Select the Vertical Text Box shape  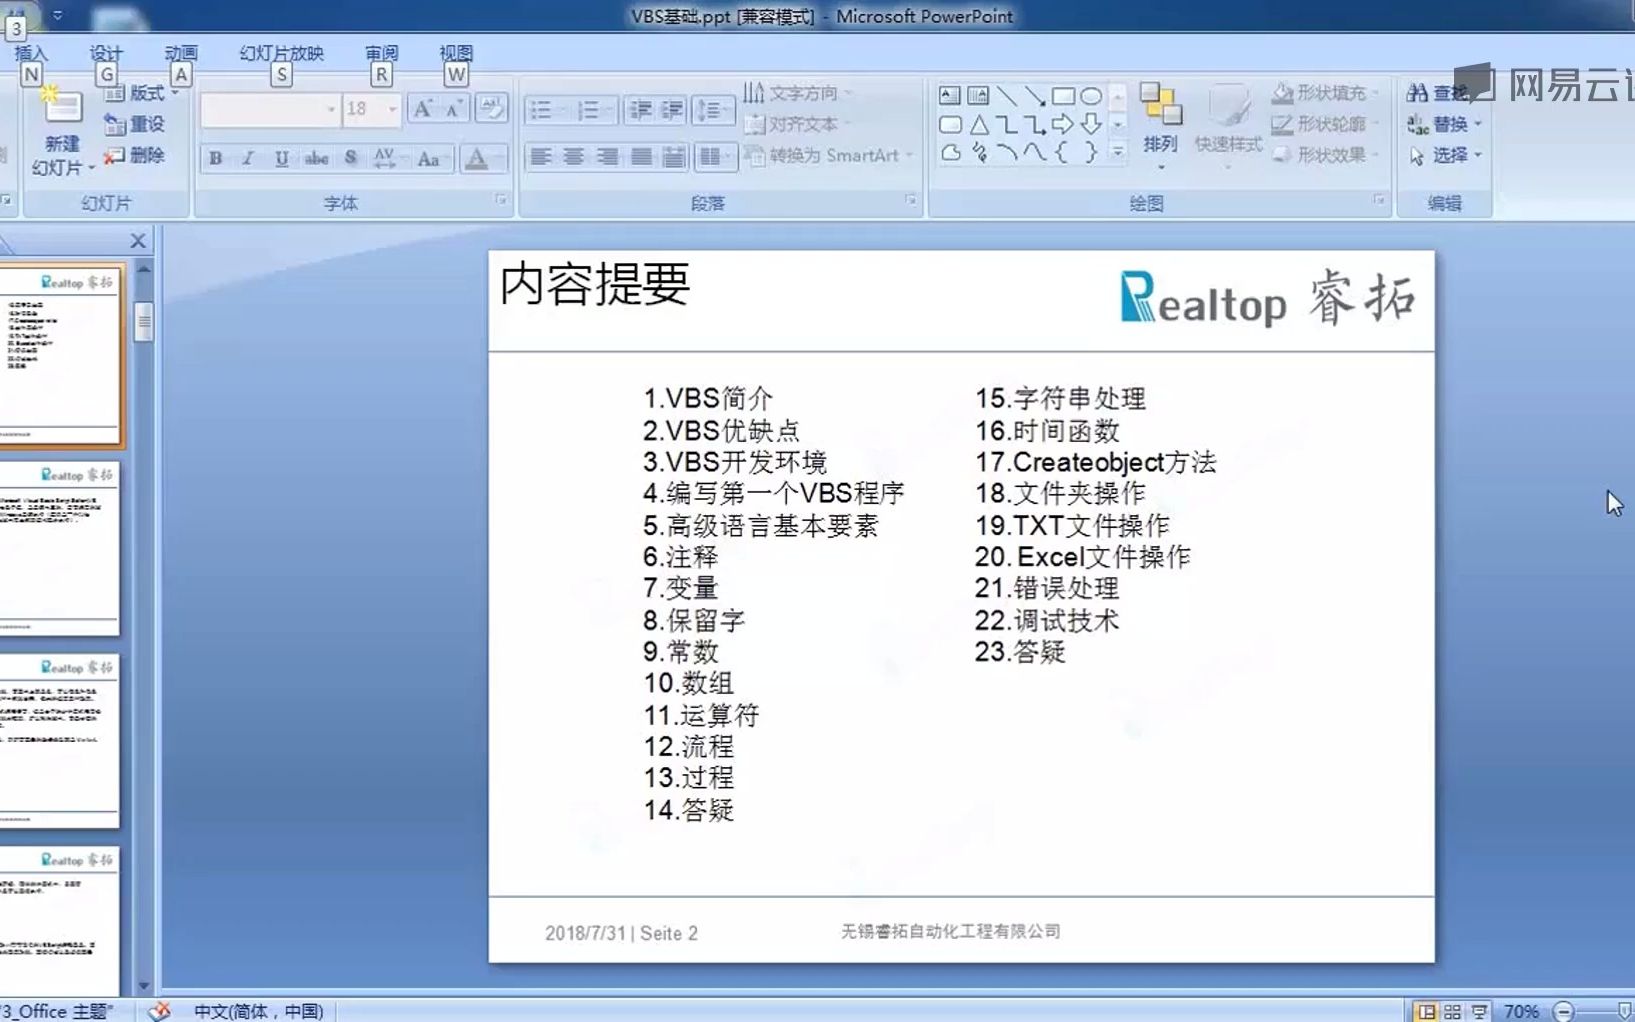[978, 96]
